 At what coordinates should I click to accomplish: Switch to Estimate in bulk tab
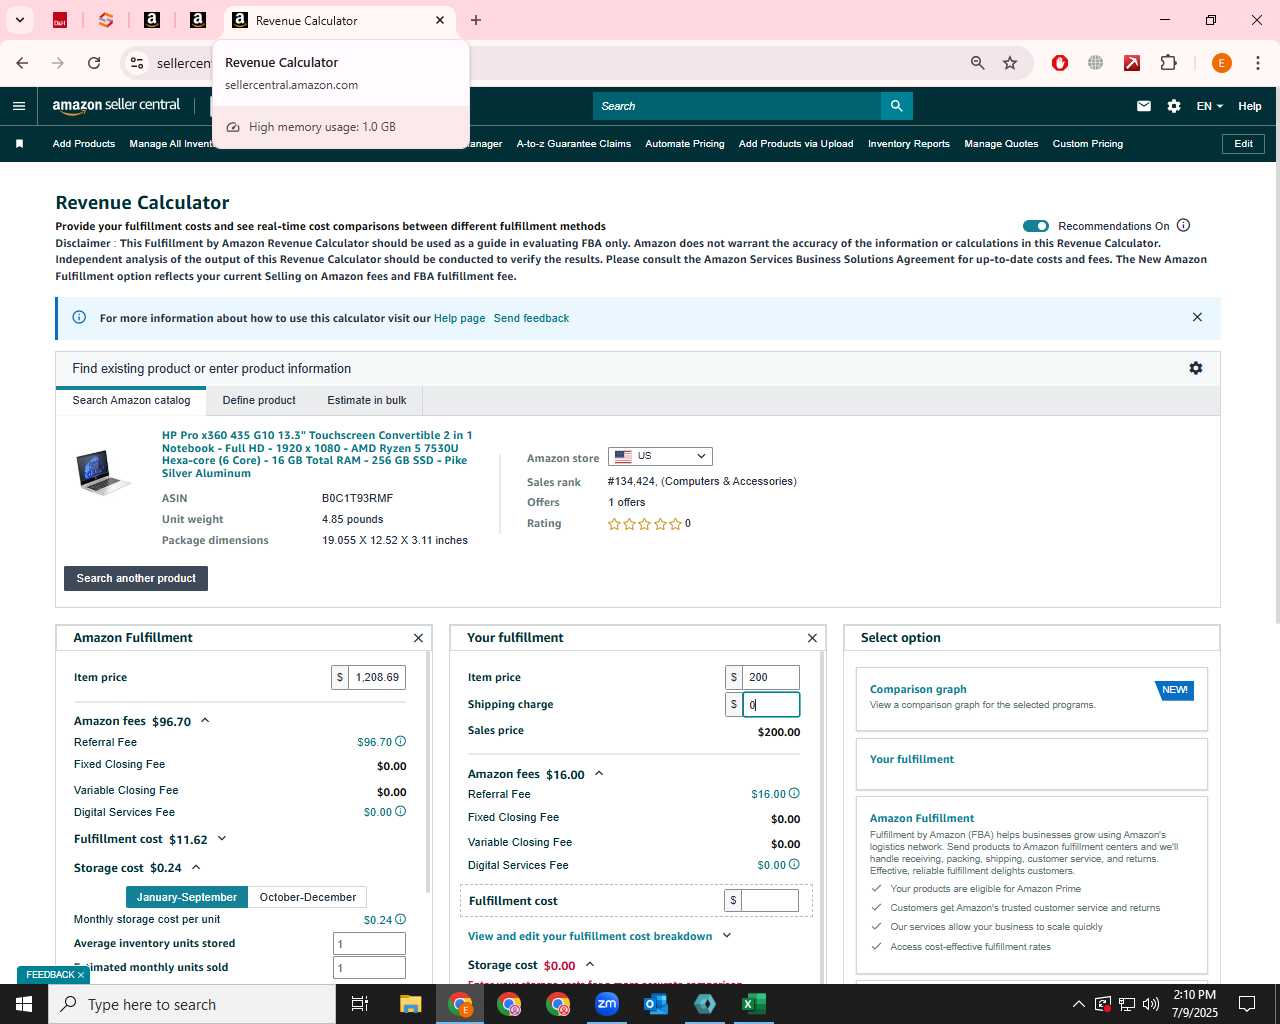367,400
